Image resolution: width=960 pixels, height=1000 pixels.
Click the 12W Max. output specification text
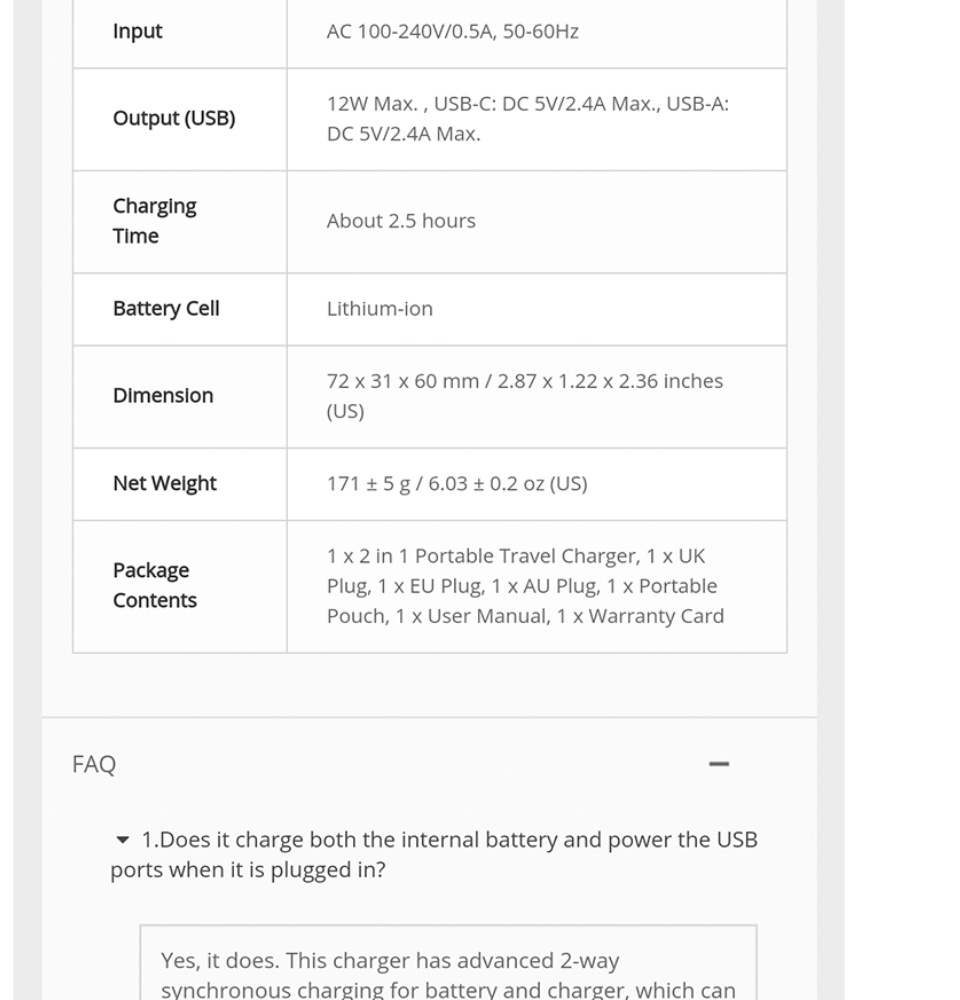point(527,118)
